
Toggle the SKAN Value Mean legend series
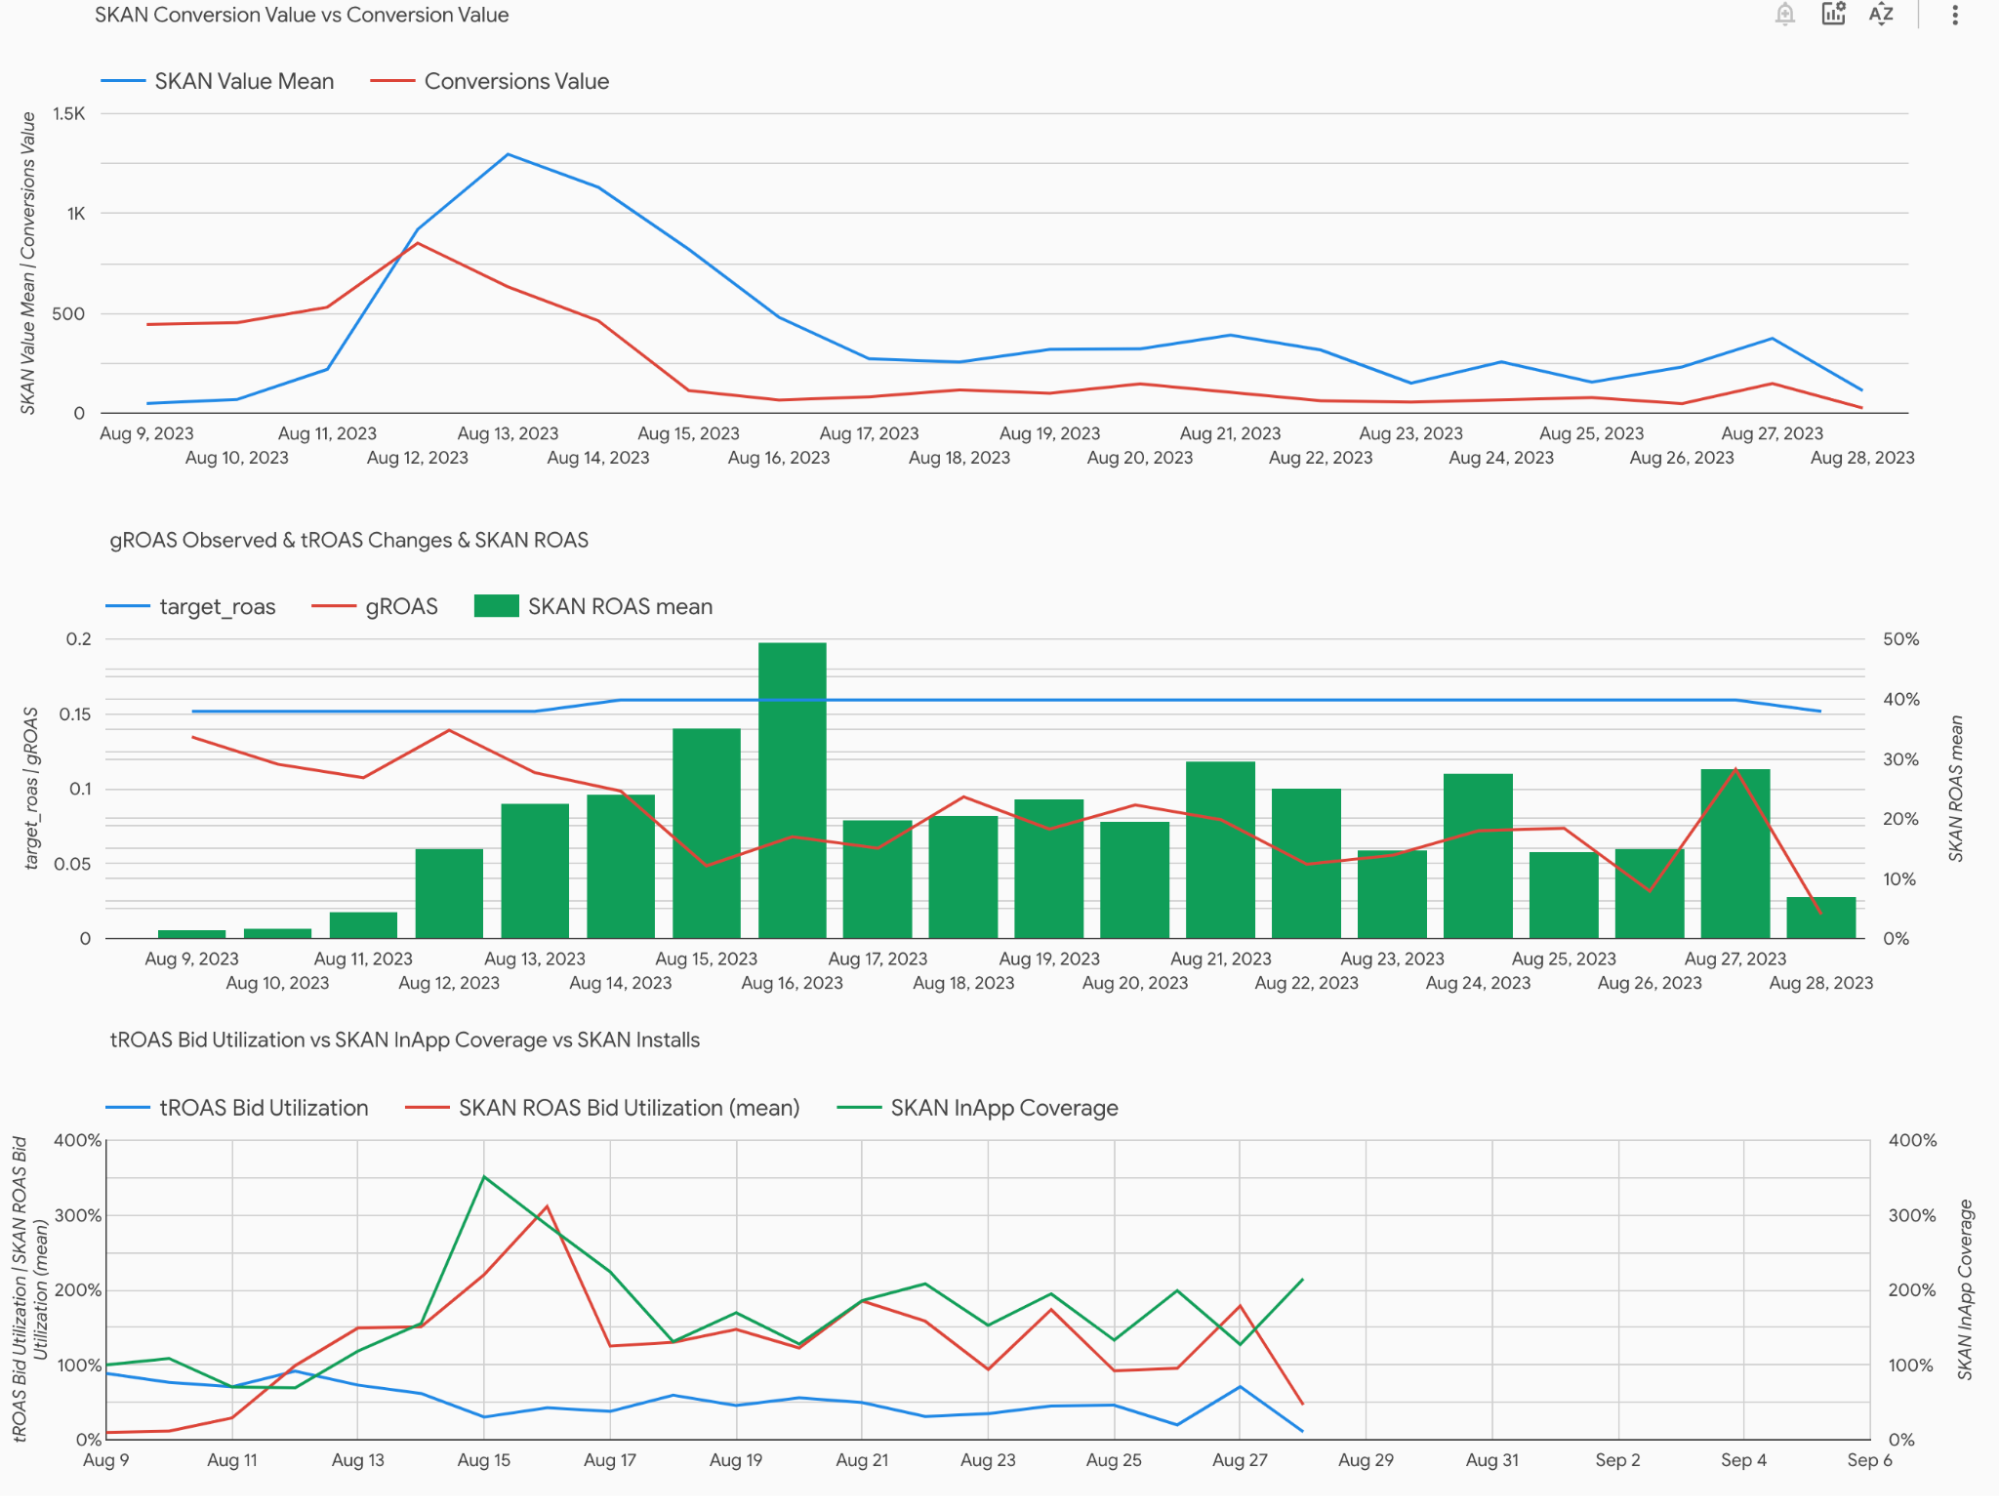[x=243, y=81]
